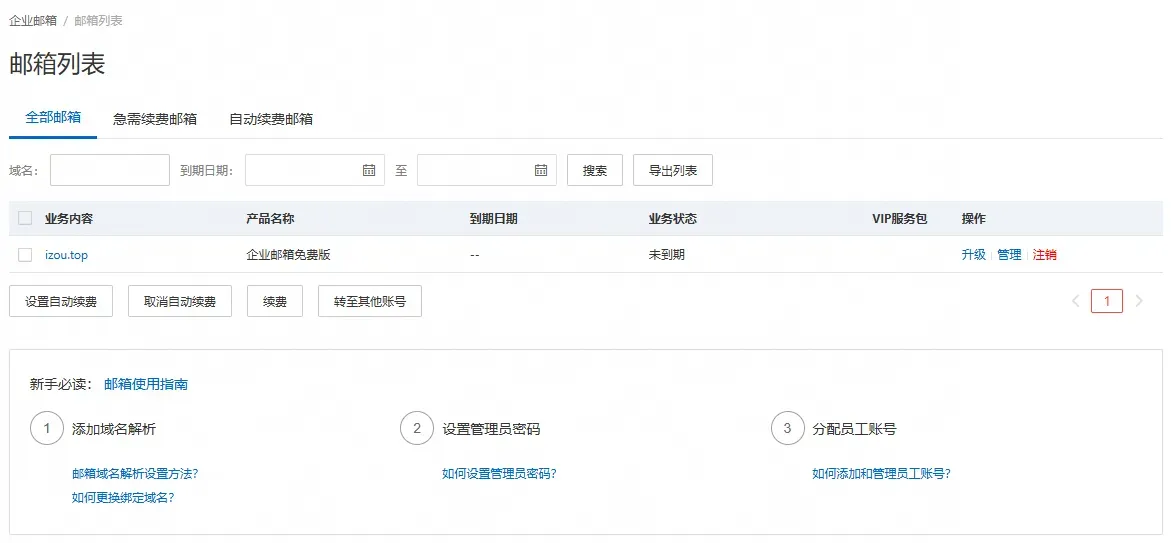The image size is (1171, 543).
Task: Open calendar icon in start expiry date field
Action: (x=369, y=170)
